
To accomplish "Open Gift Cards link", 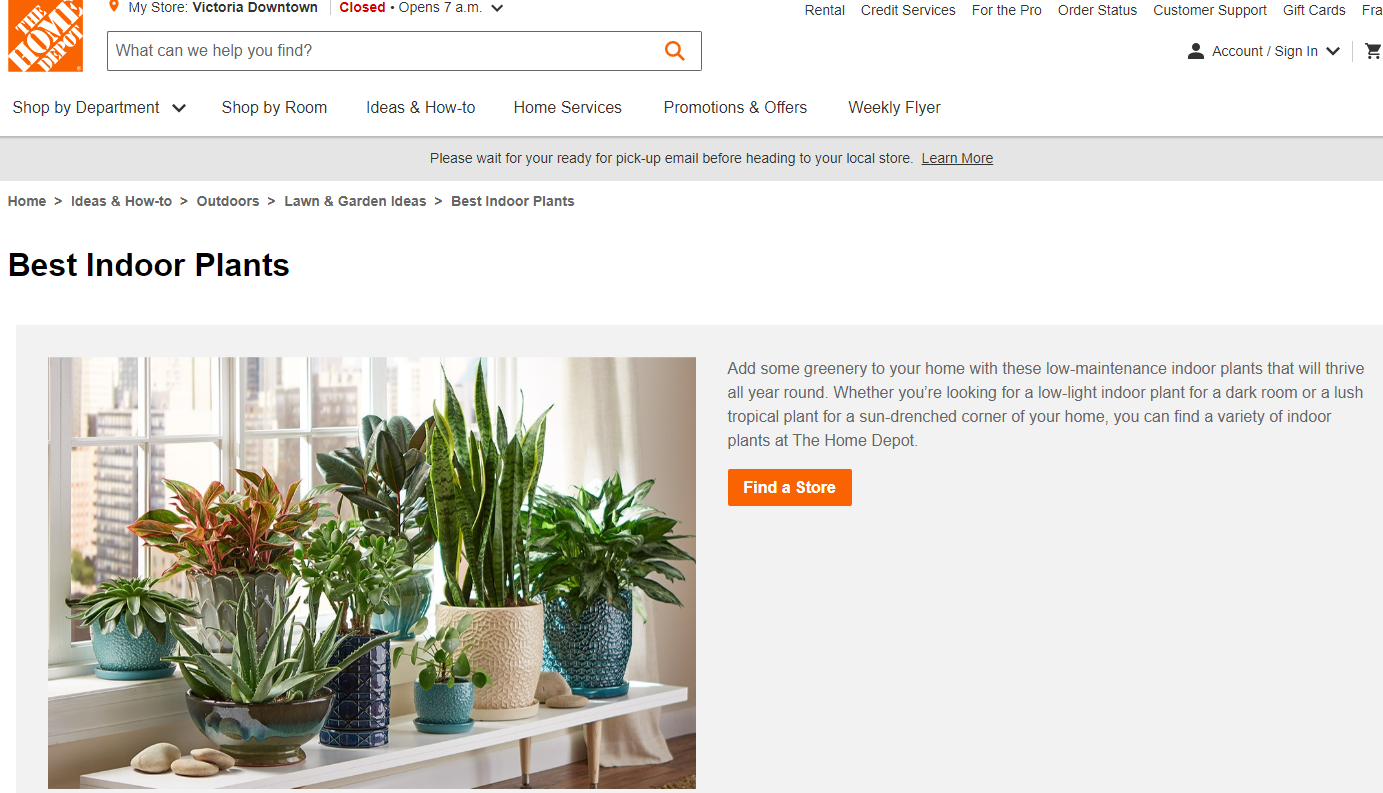I will 1314,10.
